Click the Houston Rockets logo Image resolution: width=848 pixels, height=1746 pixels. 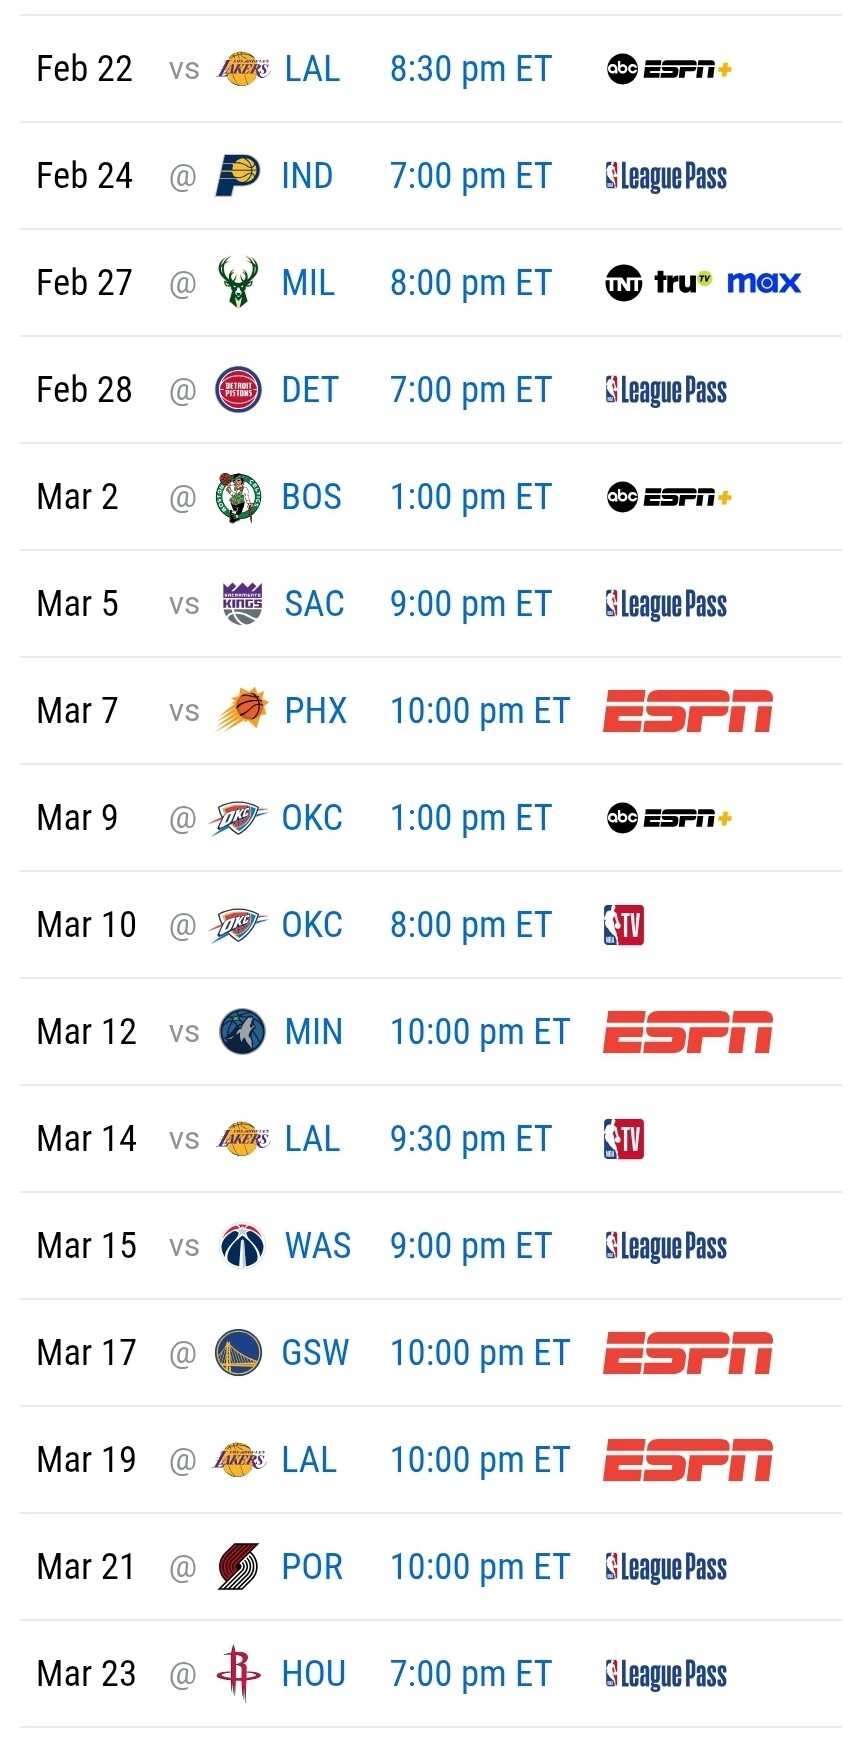(x=238, y=1674)
